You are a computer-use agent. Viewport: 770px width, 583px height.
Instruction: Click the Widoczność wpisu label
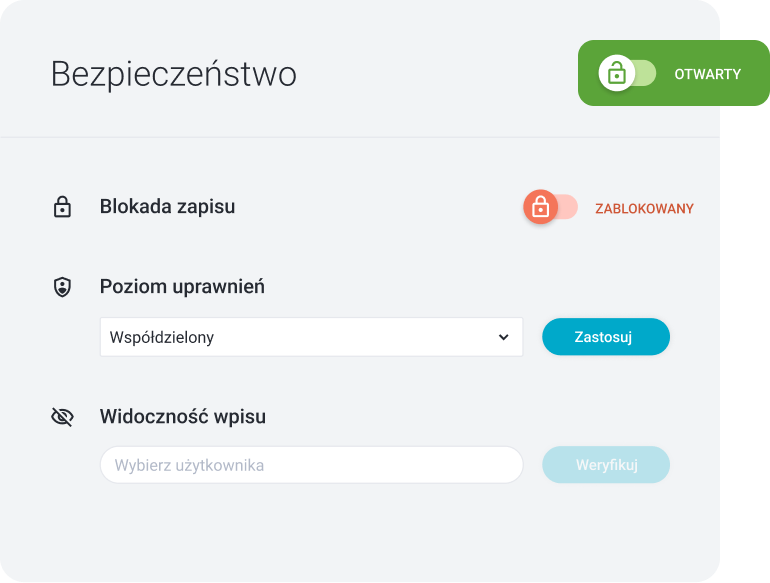point(183,416)
